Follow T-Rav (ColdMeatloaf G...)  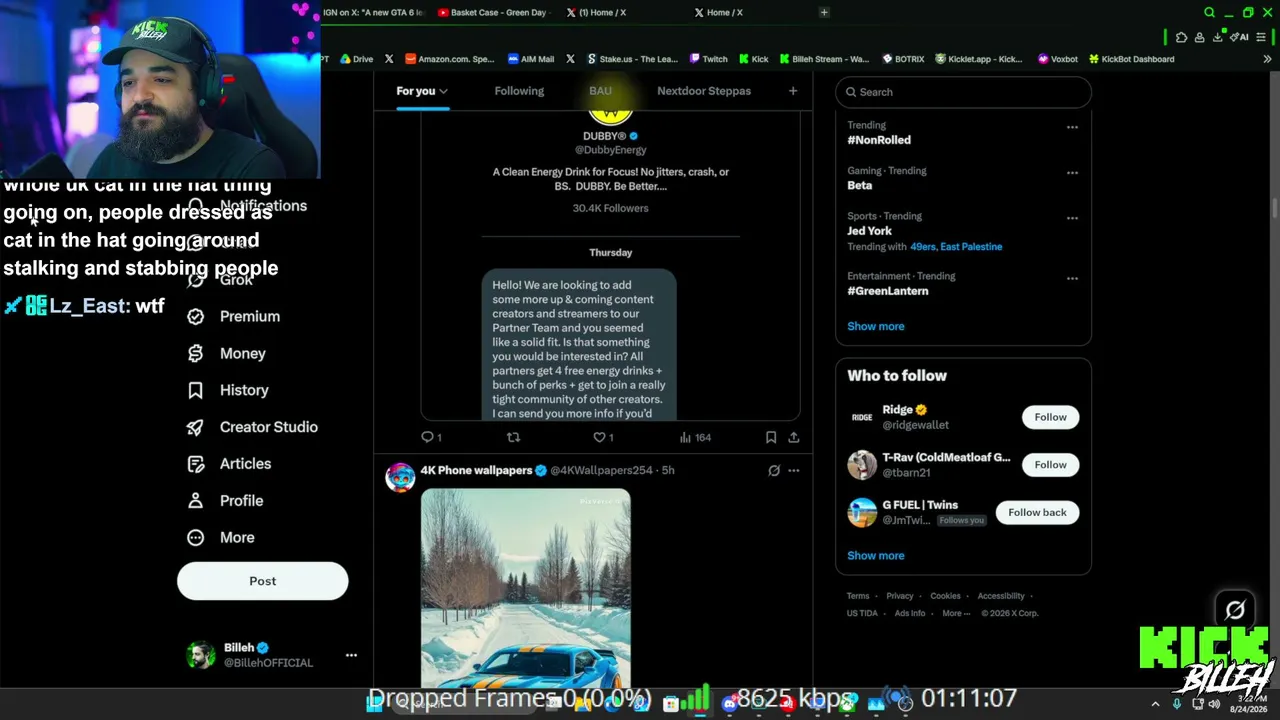tap(1050, 464)
